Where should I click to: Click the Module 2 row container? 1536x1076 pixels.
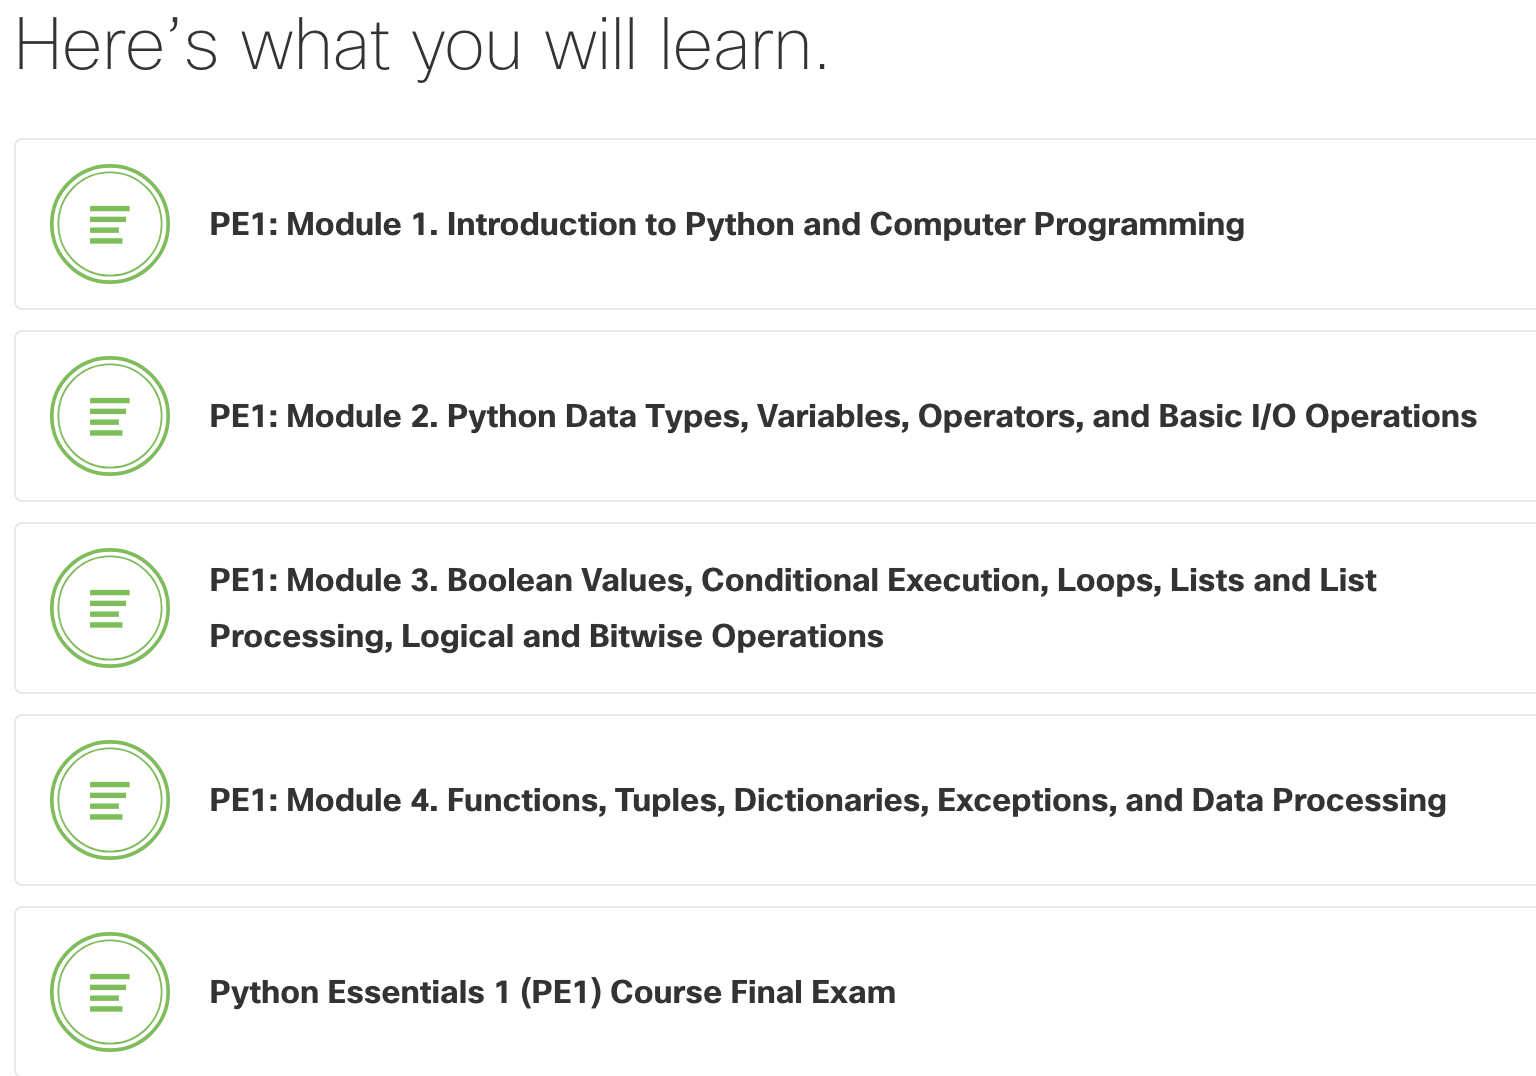768,416
